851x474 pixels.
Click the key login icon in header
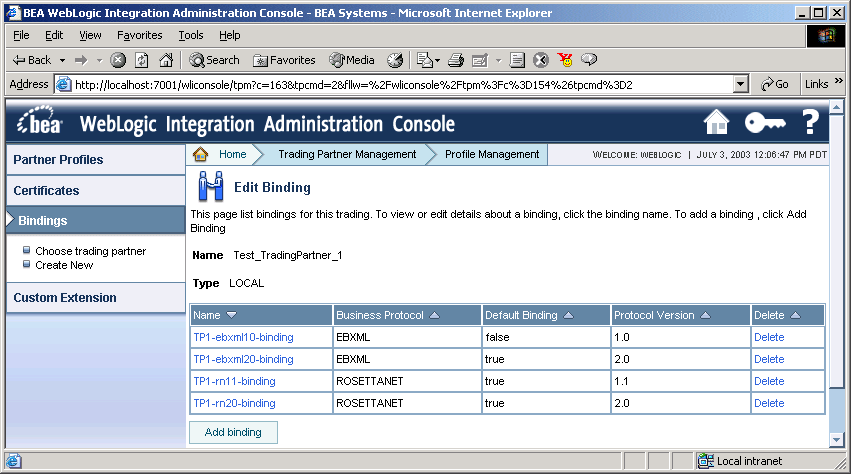[765, 123]
